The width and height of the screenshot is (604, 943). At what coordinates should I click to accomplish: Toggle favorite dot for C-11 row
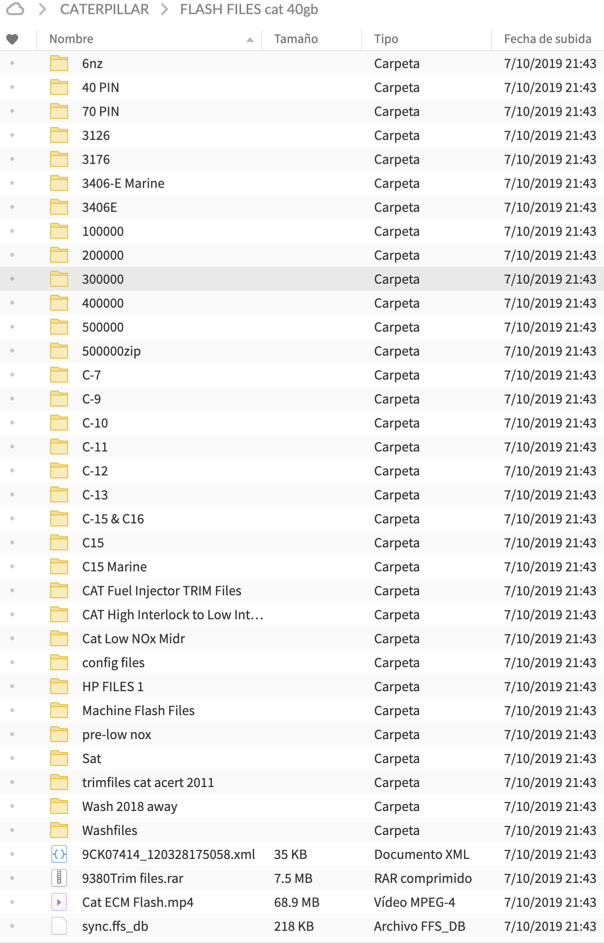click(x=12, y=447)
